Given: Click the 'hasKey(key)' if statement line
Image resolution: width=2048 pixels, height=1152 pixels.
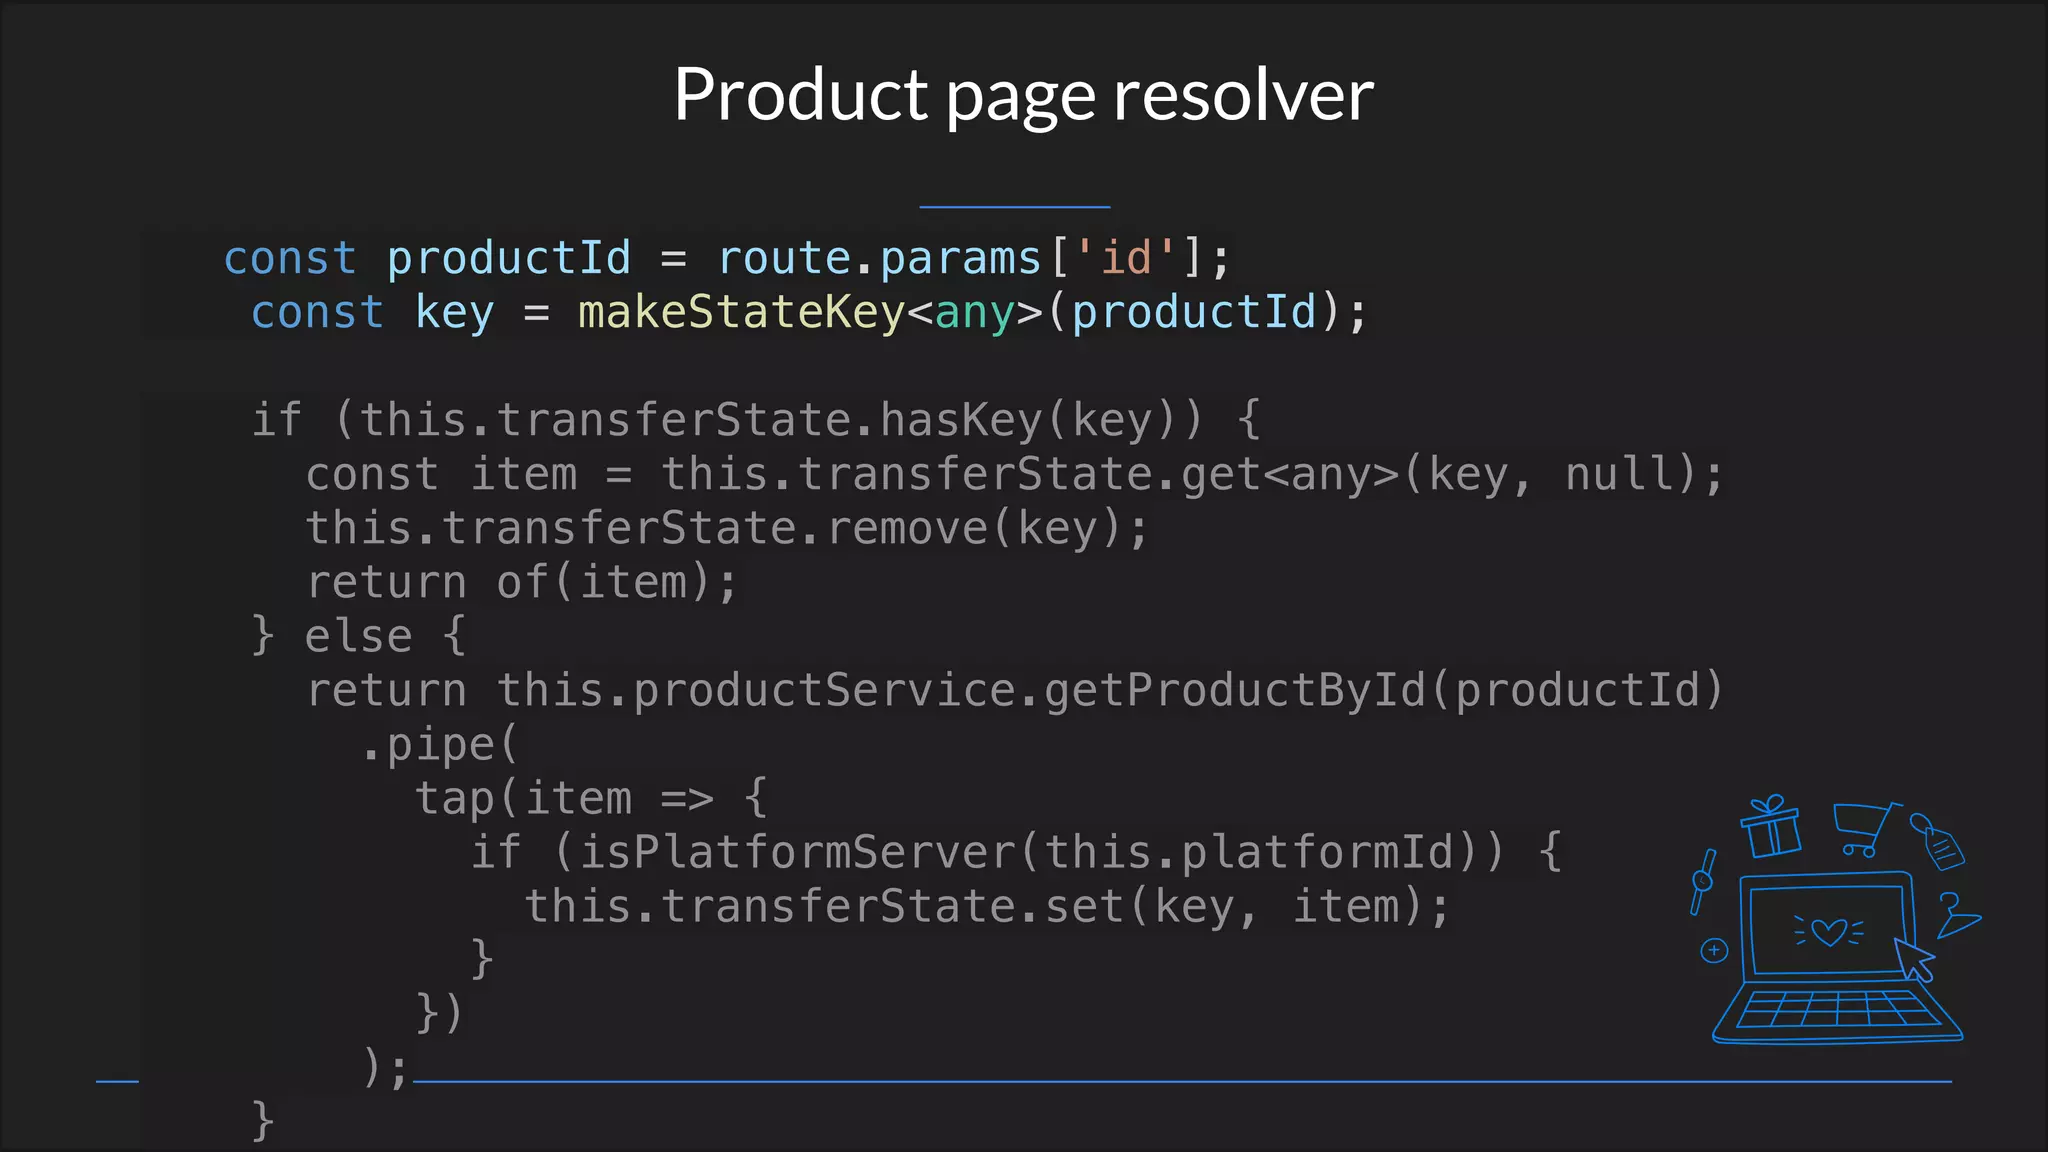Looking at the screenshot, I should click(755, 420).
